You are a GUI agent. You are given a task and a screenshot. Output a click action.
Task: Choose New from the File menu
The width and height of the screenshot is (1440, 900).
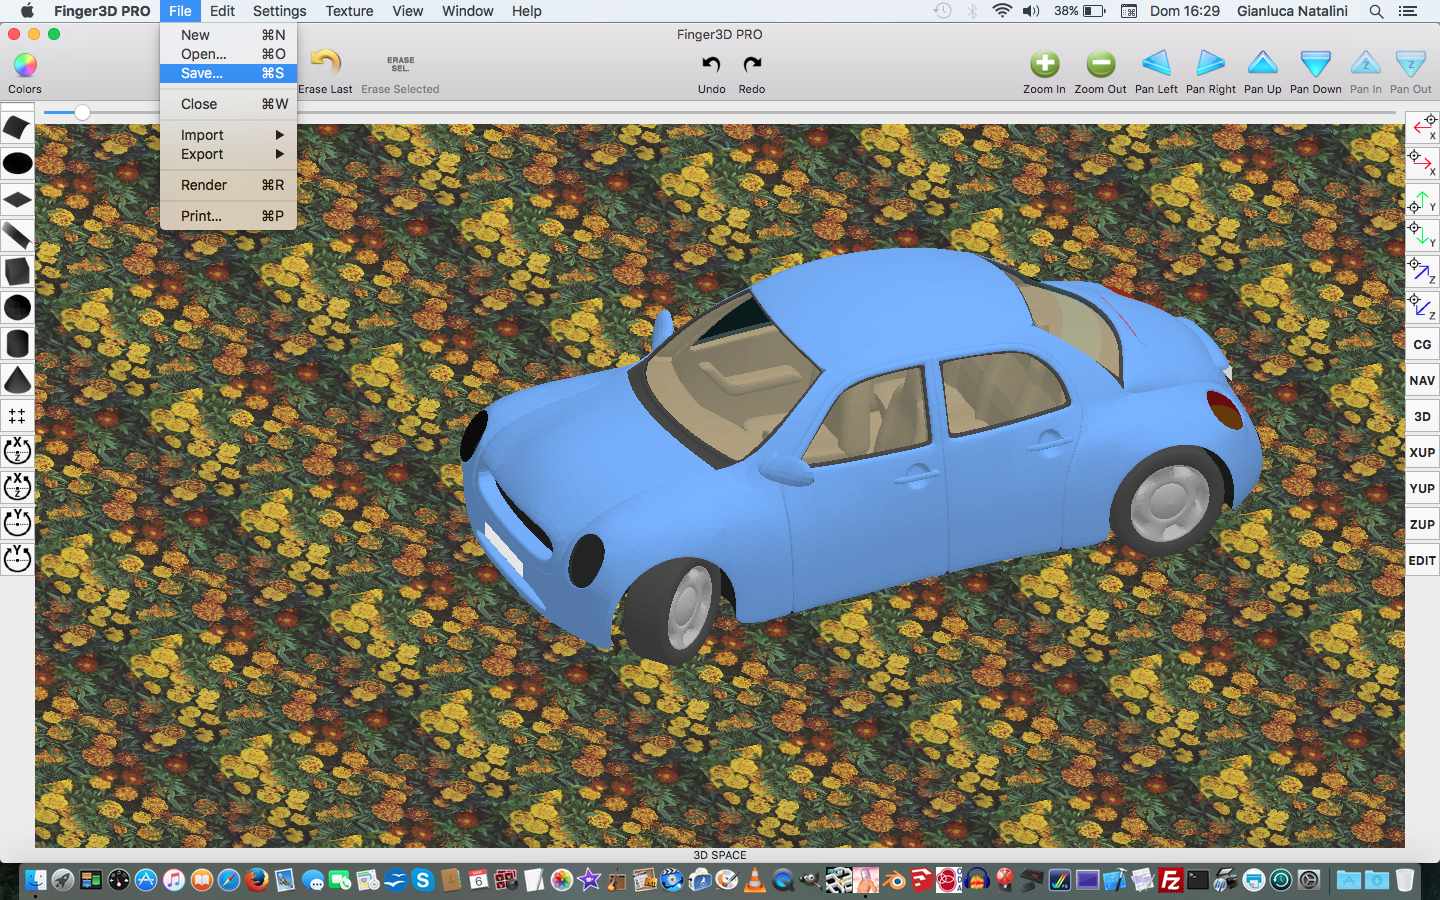click(228, 35)
